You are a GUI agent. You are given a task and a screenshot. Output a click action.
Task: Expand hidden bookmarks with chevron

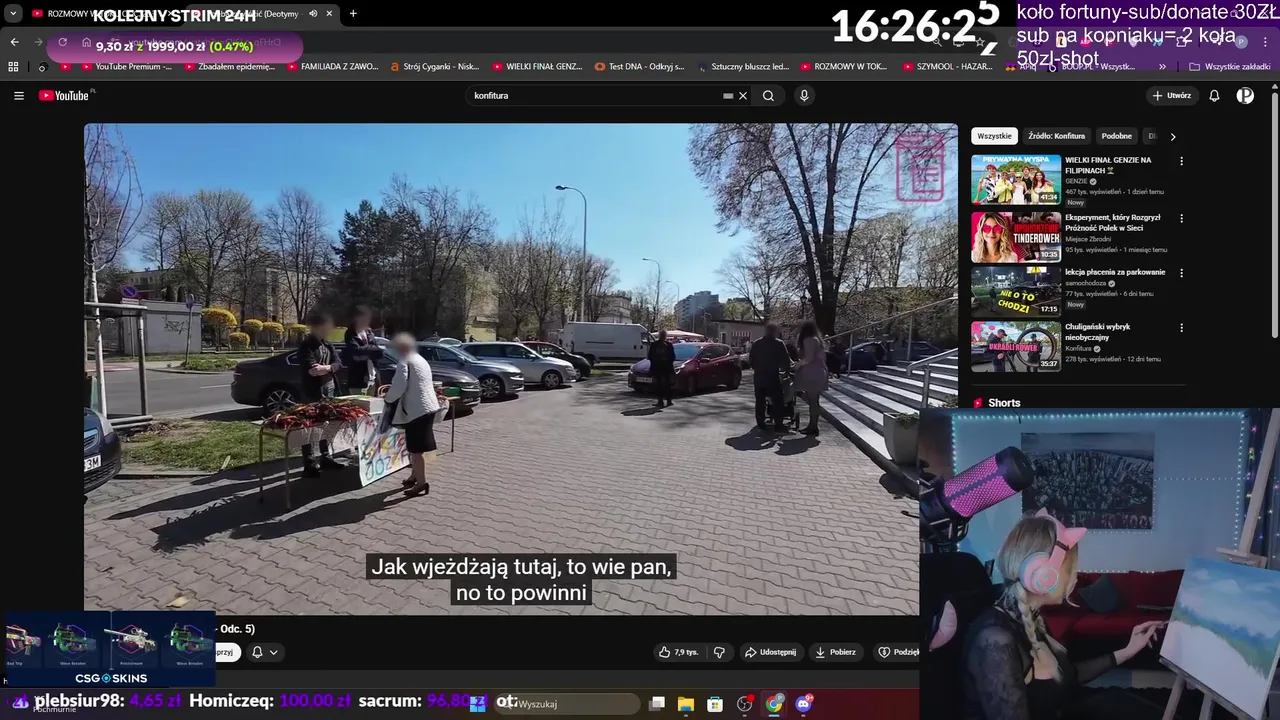coord(1162,67)
